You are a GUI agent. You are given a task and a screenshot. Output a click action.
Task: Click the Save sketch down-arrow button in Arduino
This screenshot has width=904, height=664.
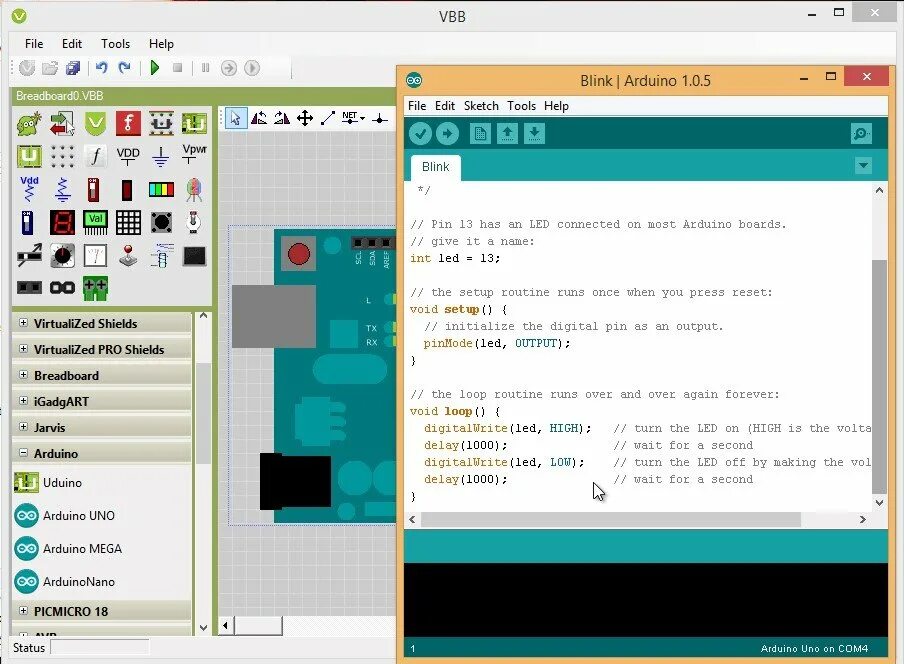(534, 134)
